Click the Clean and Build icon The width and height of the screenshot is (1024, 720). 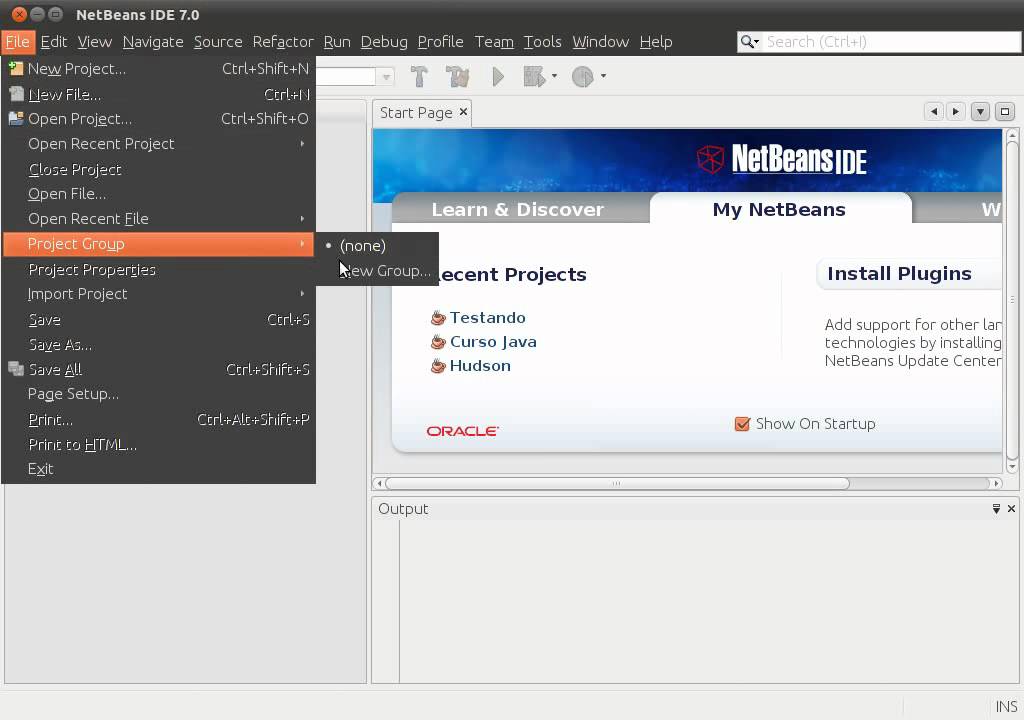[x=457, y=76]
